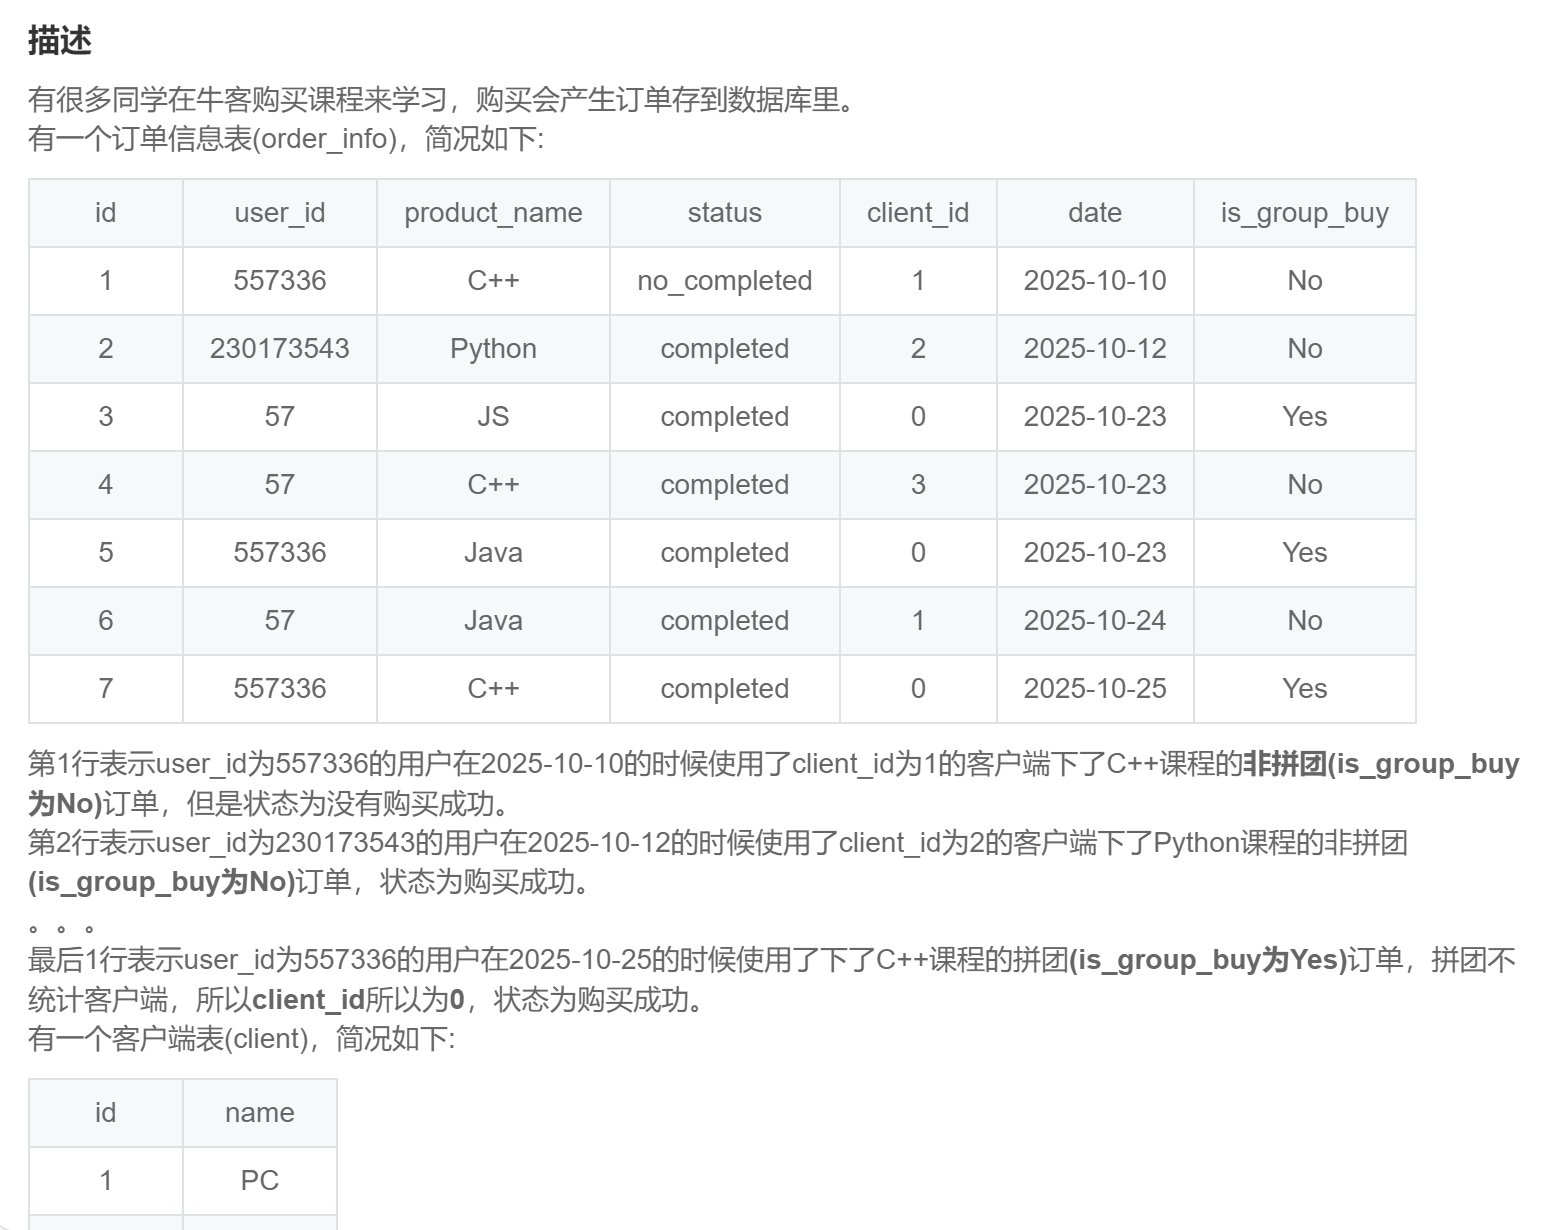This screenshot has height=1230, width=1544.
Task: Click 'Yes' in the JS row
Action: click(1305, 417)
